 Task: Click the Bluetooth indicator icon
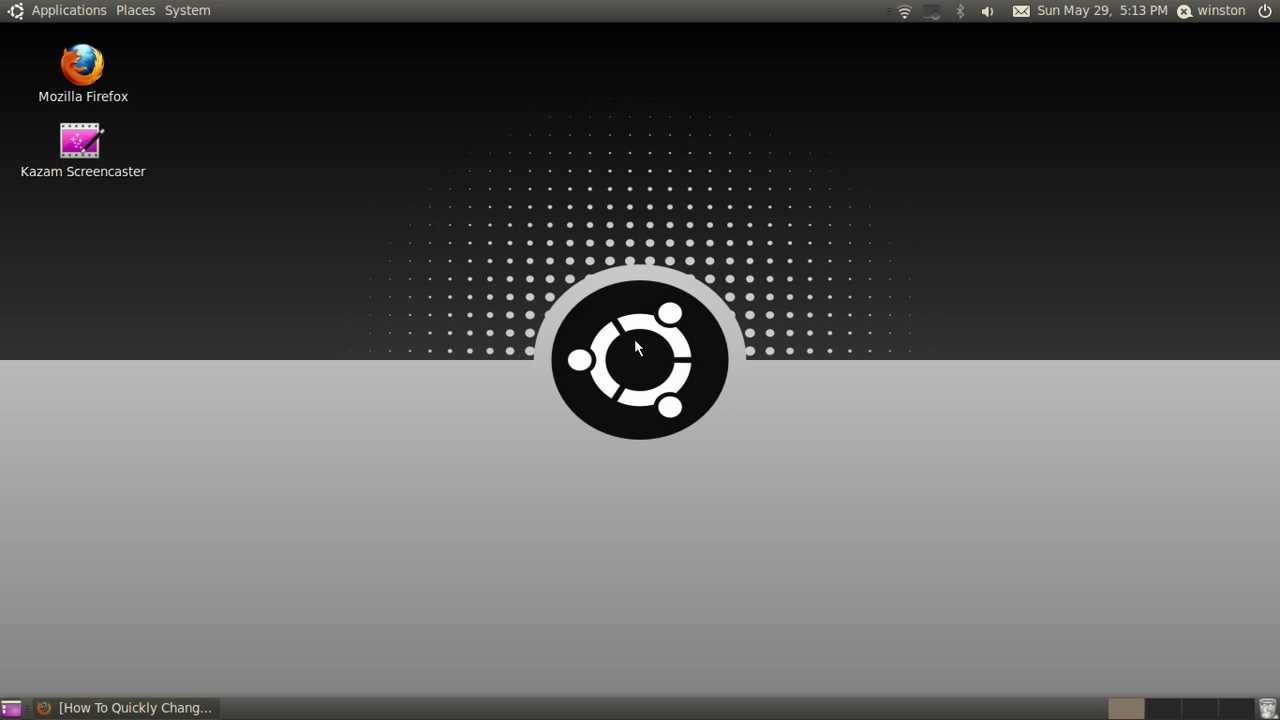pos(960,11)
